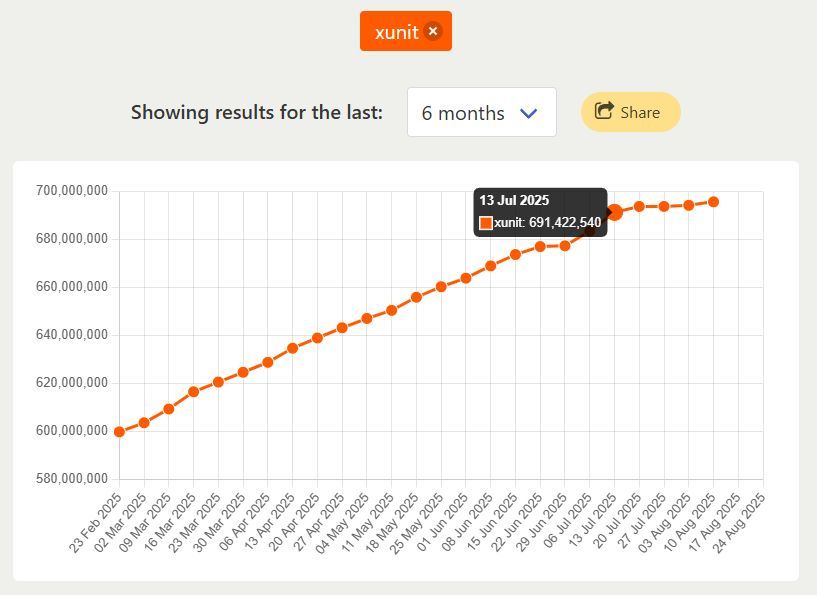Select the 04 May 2025 data point

coord(367,318)
